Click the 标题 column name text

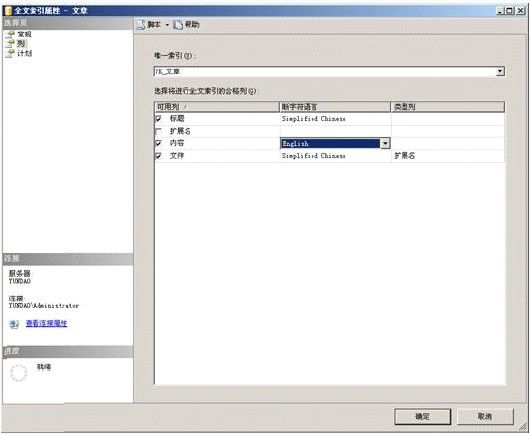(177, 119)
